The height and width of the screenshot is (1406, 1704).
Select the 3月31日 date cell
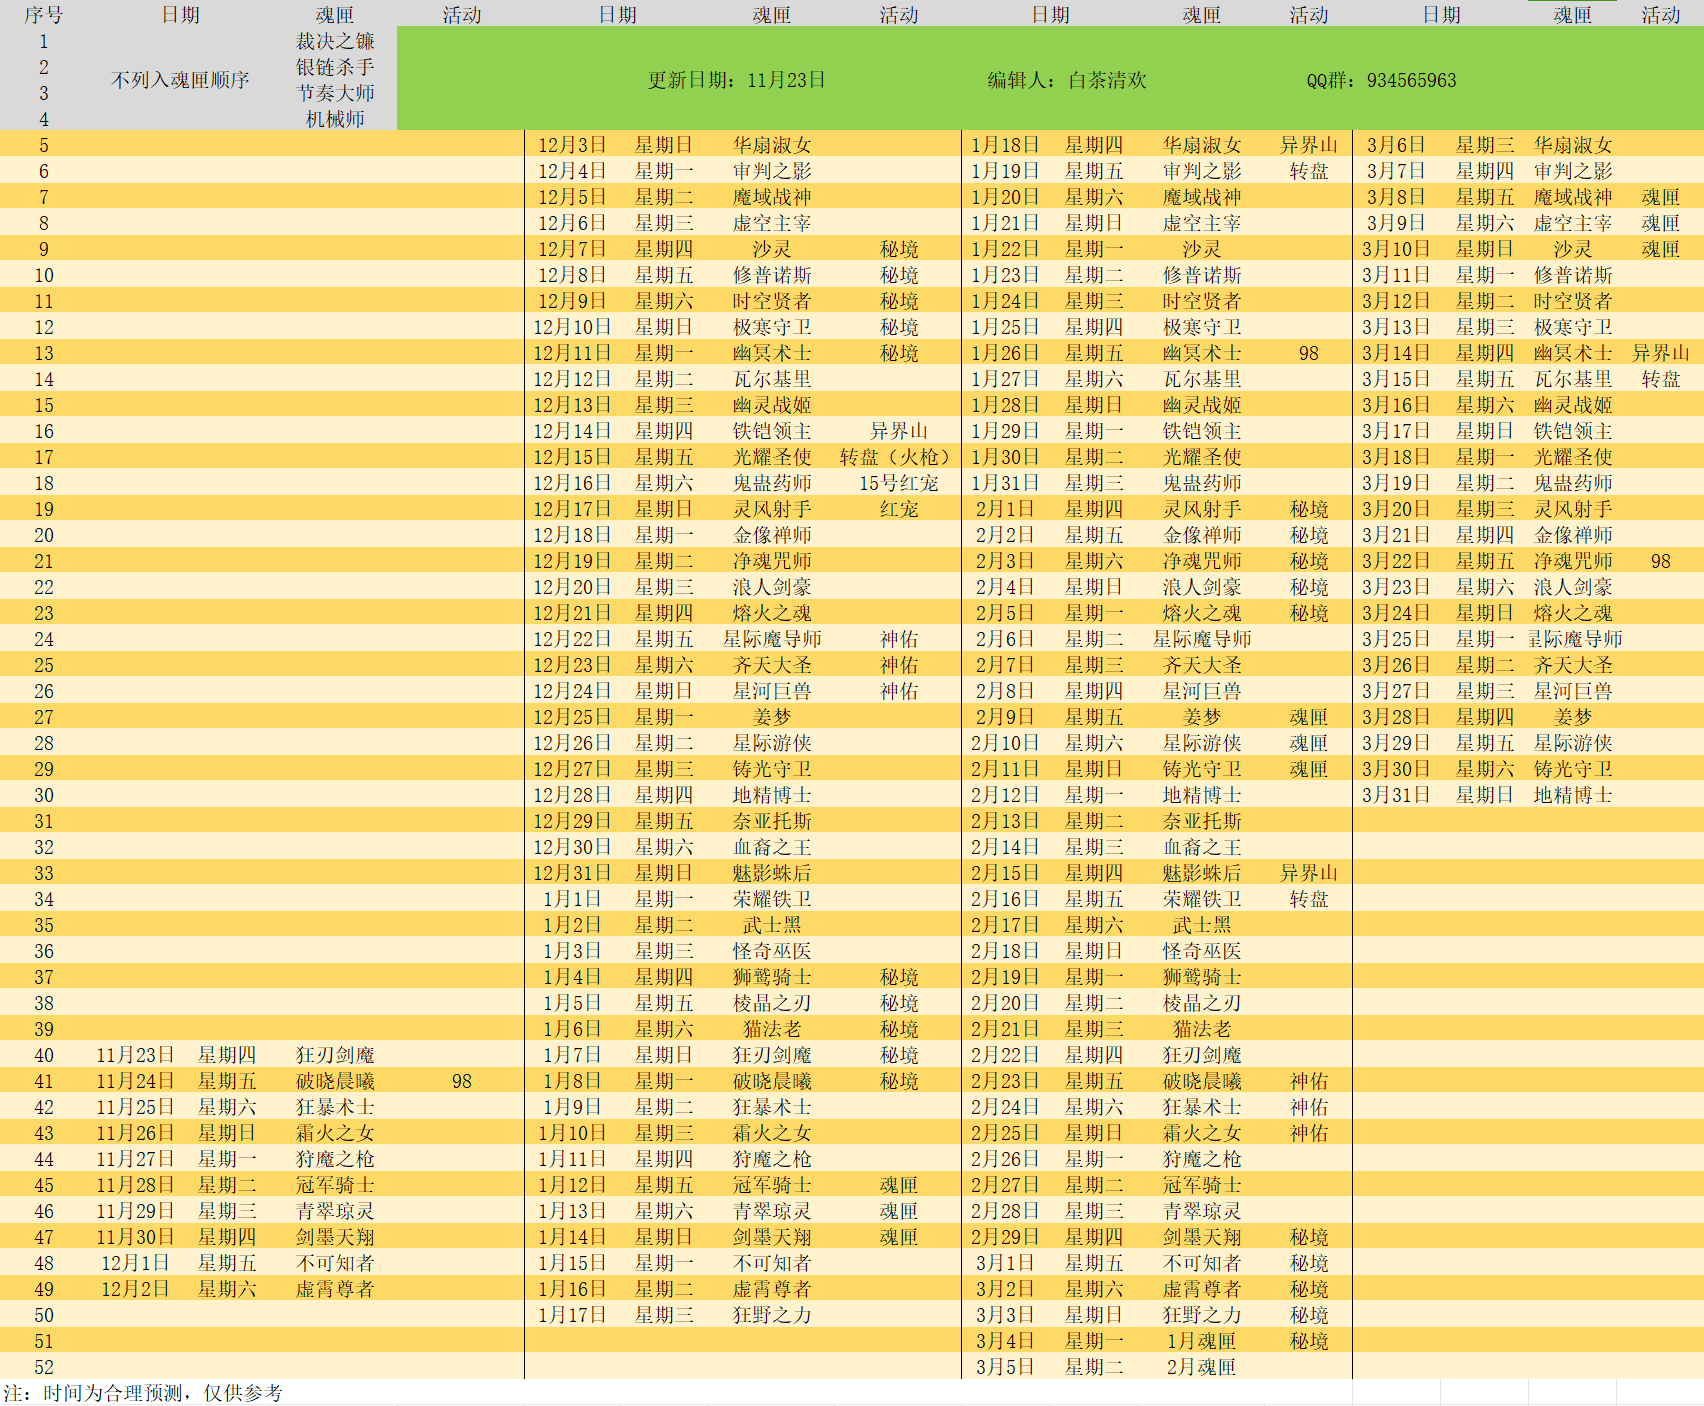[1396, 795]
